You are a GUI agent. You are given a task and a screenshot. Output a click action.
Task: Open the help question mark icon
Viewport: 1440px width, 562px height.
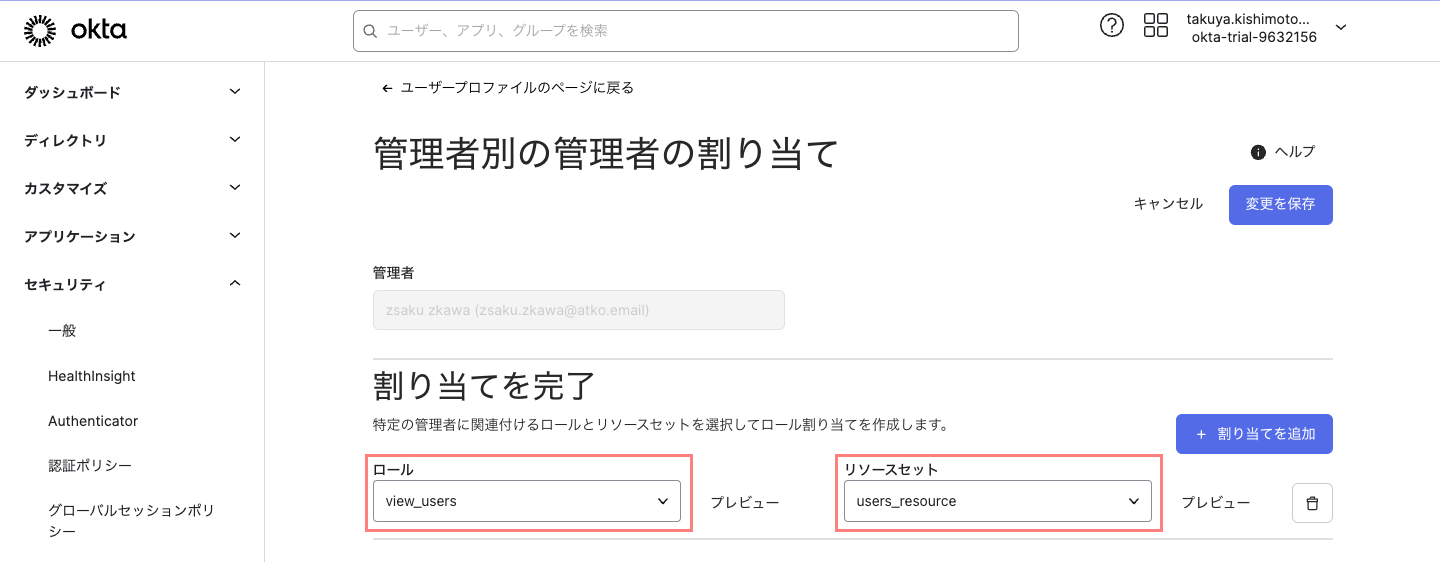point(1111,26)
